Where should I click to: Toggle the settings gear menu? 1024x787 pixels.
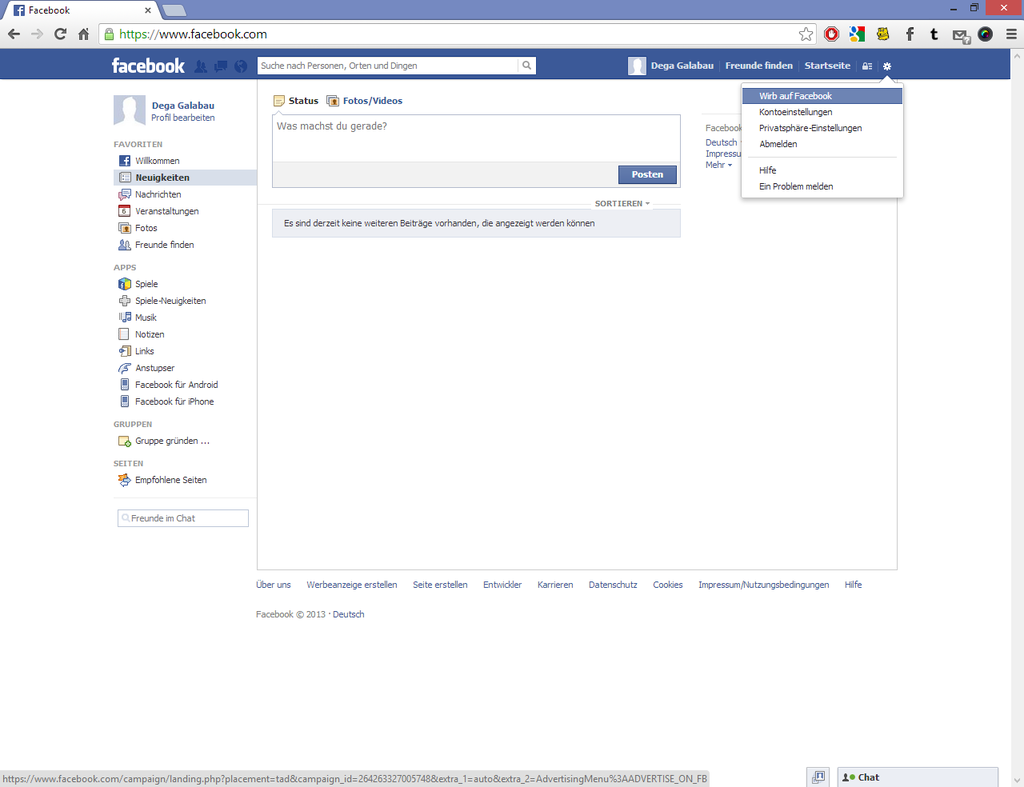point(887,66)
